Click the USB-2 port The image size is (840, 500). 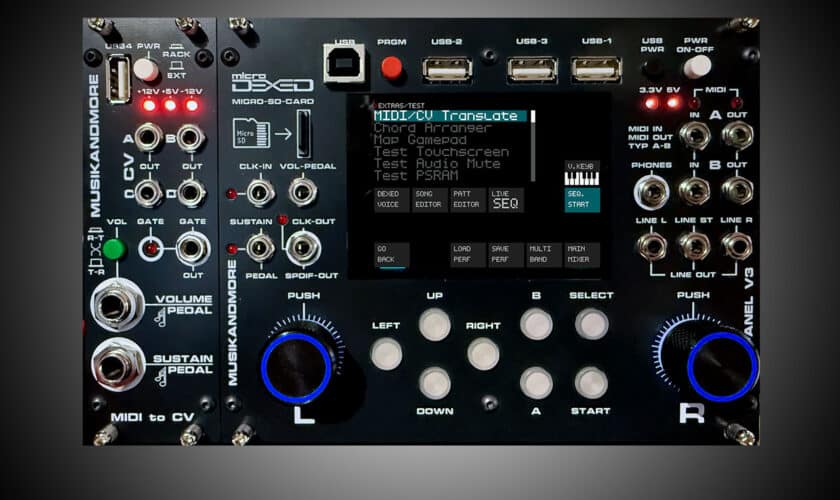(447, 70)
